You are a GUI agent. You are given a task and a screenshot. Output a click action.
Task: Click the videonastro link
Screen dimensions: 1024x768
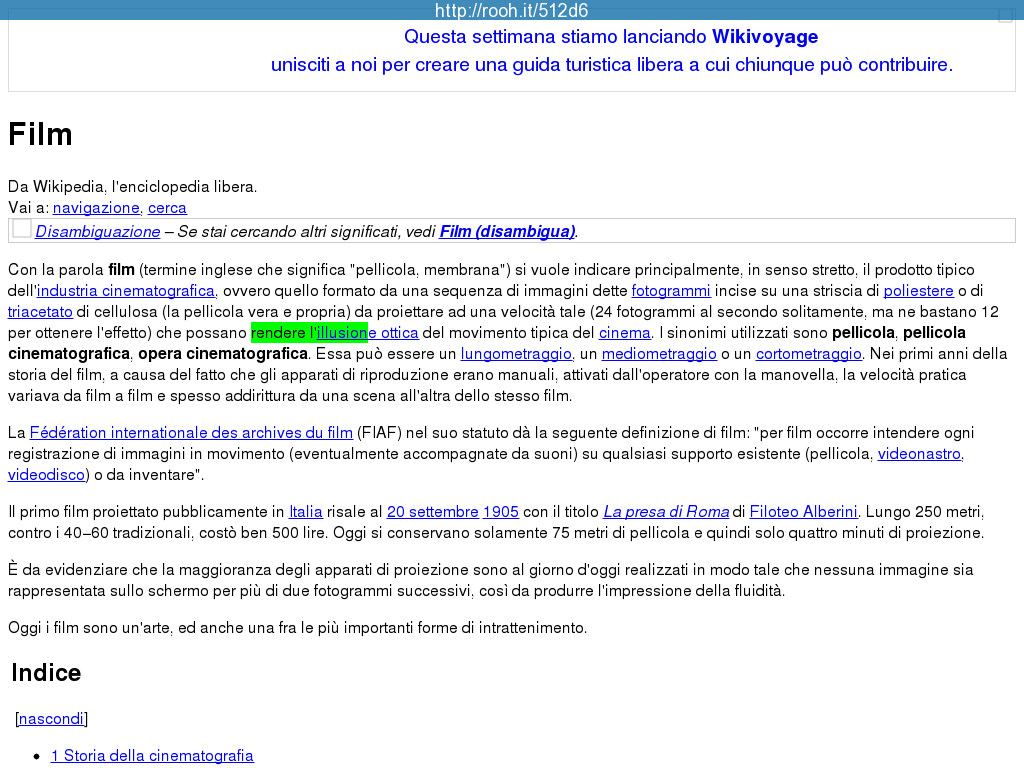919,454
